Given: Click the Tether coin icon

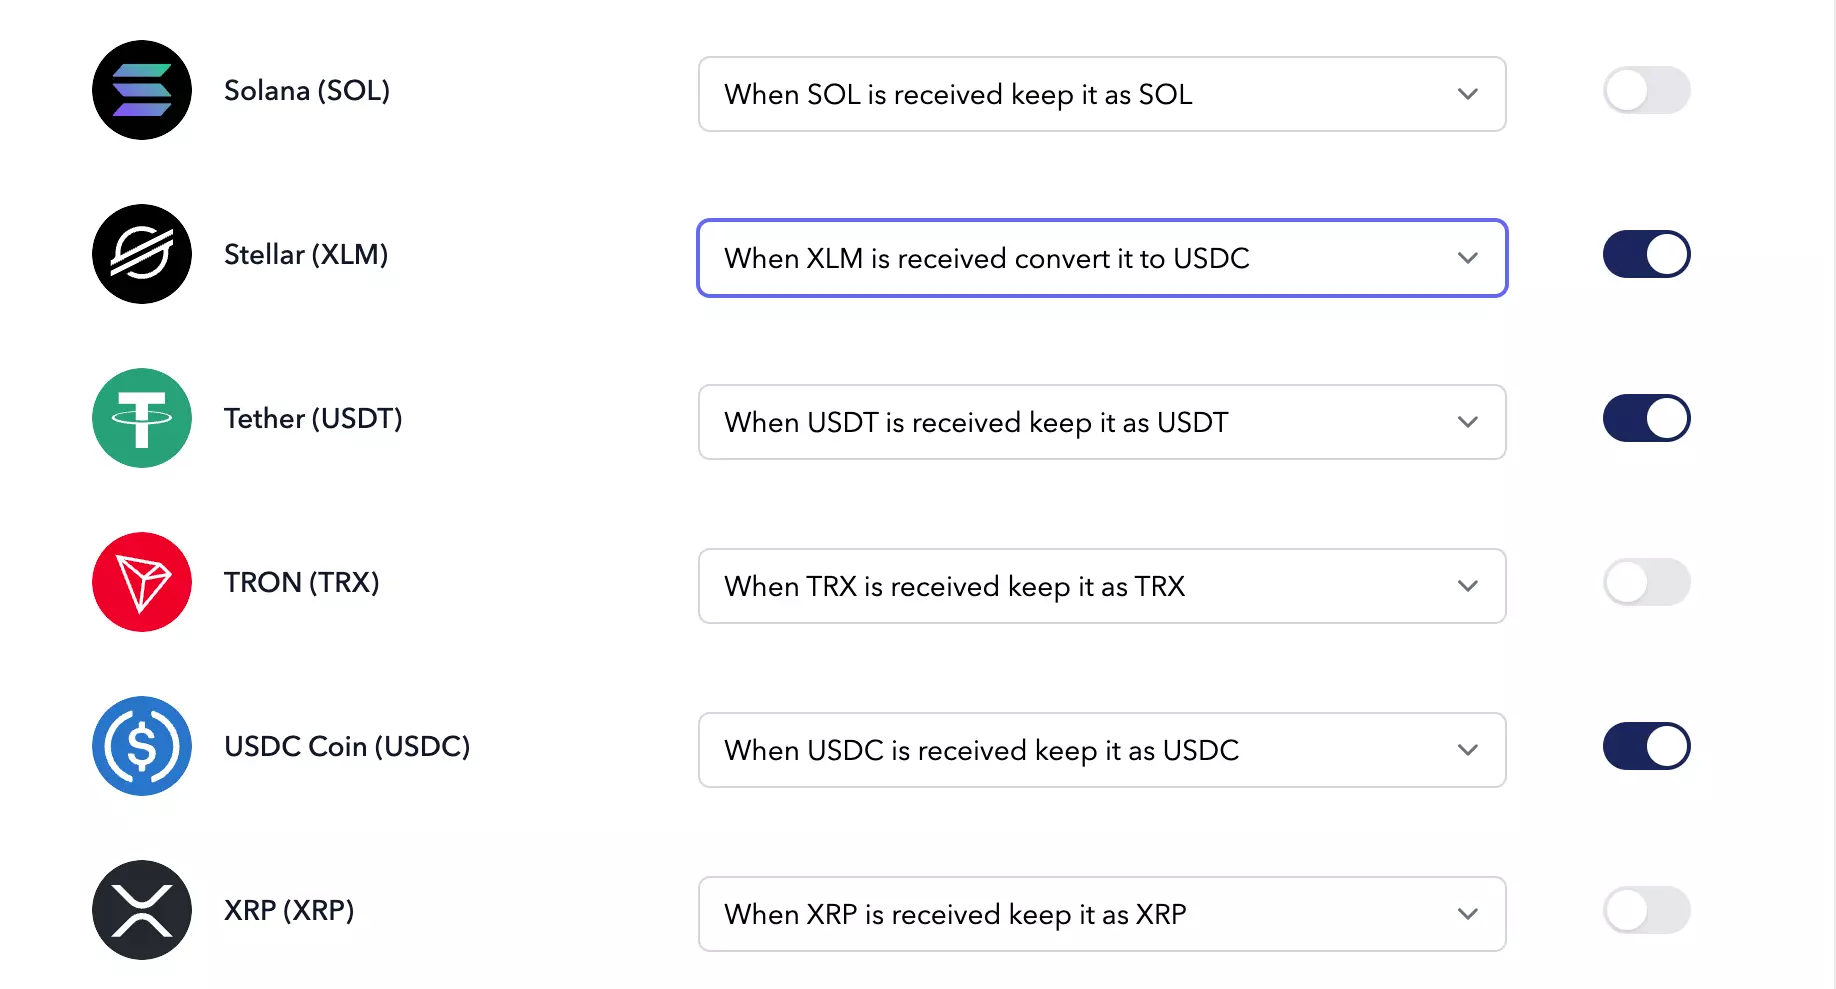Looking at the screenshot, I should point(142,418).
